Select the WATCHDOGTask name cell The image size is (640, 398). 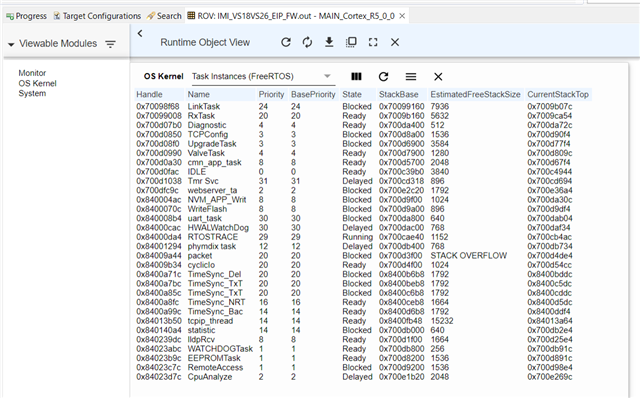[x=220, y=349]
